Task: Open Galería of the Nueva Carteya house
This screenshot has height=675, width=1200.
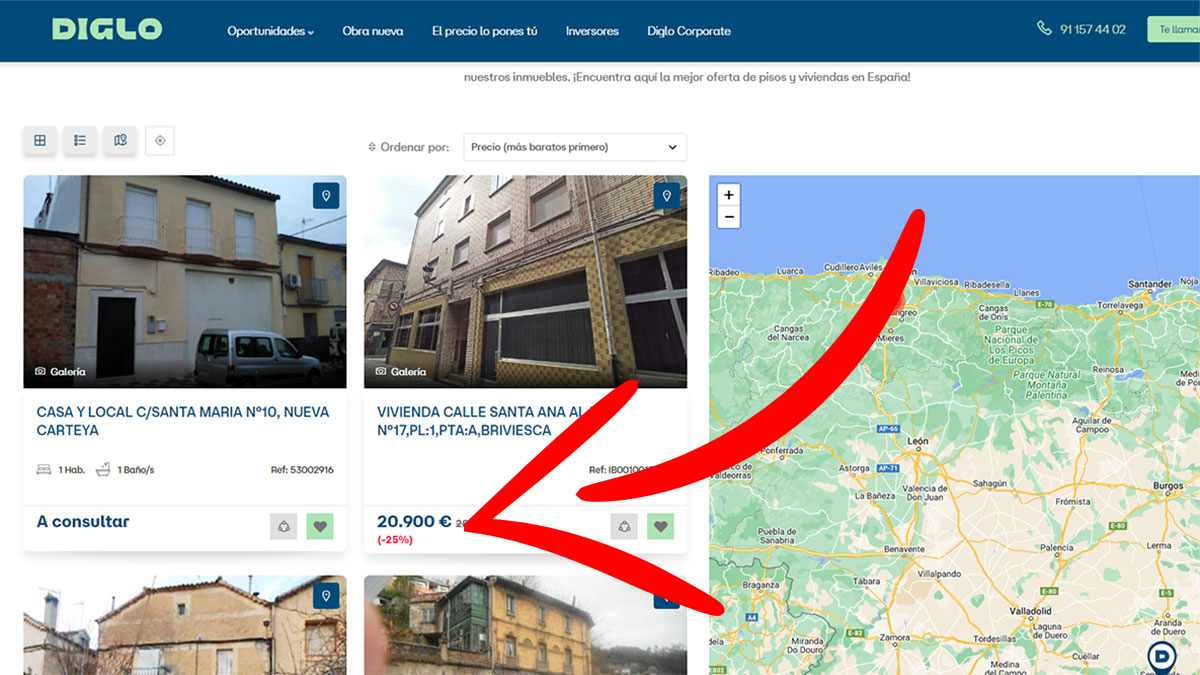Action: point(60,371)
